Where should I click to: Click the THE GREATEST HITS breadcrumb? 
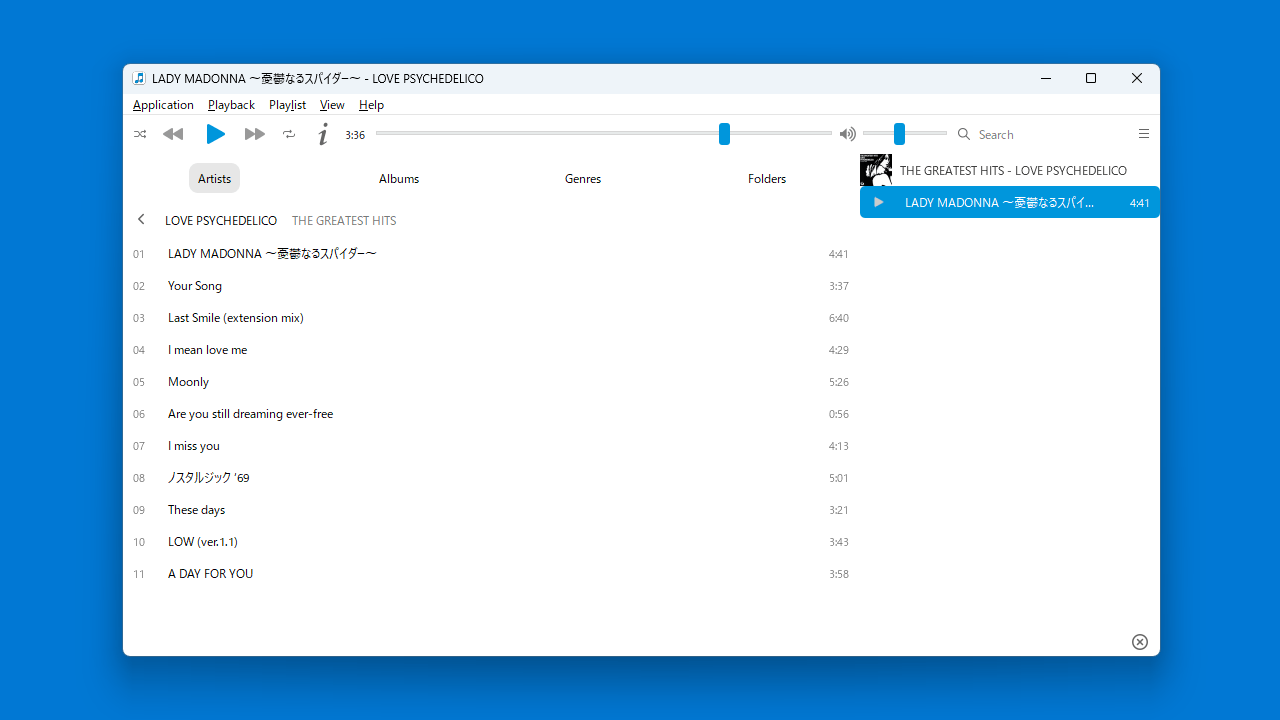(x=344, y=221)
